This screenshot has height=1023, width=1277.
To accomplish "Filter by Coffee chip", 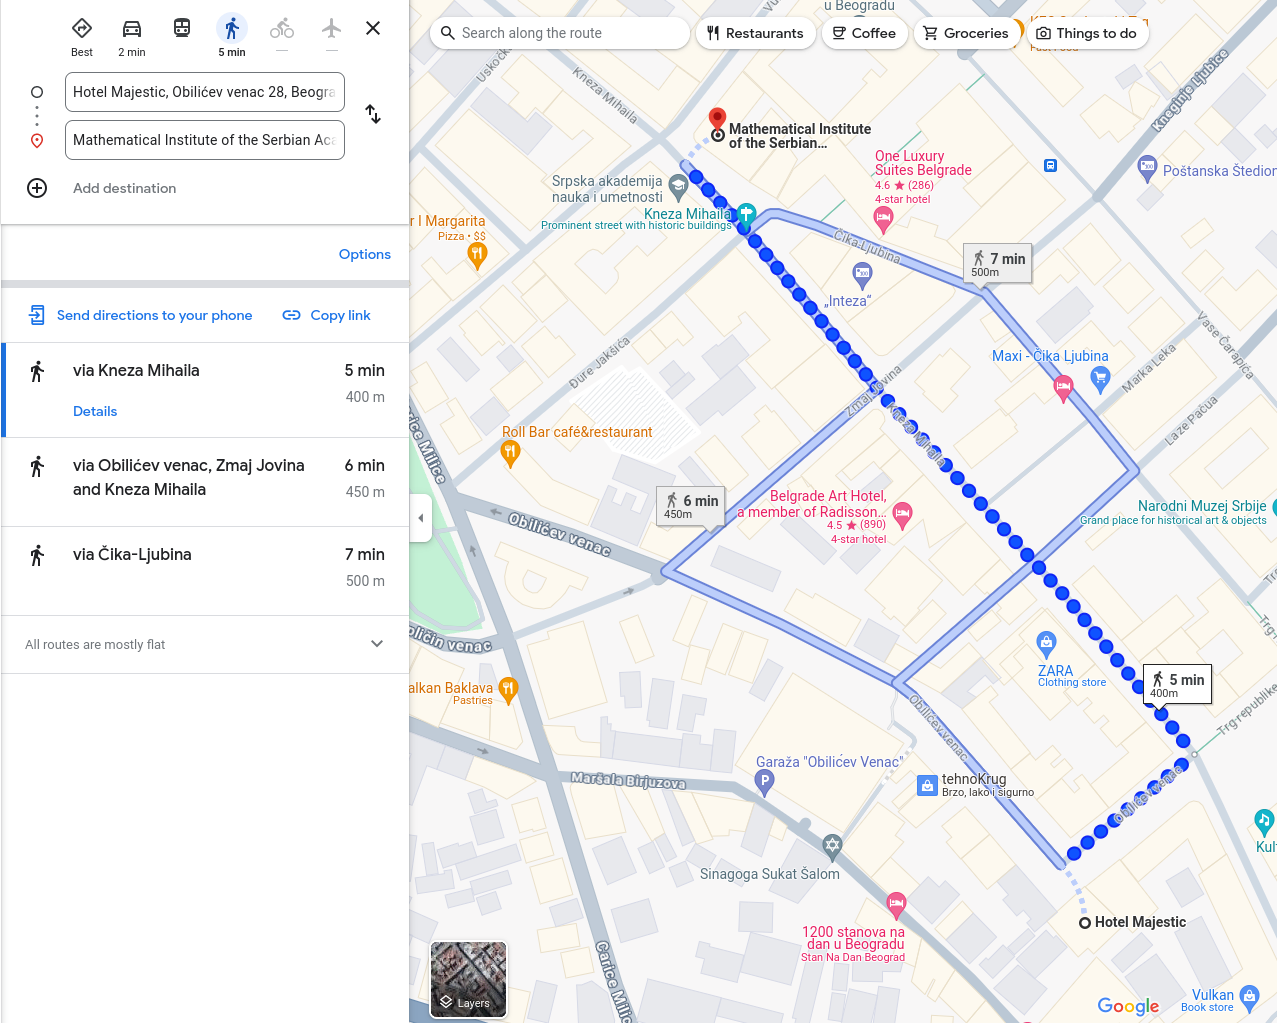I will coord(864,33).
